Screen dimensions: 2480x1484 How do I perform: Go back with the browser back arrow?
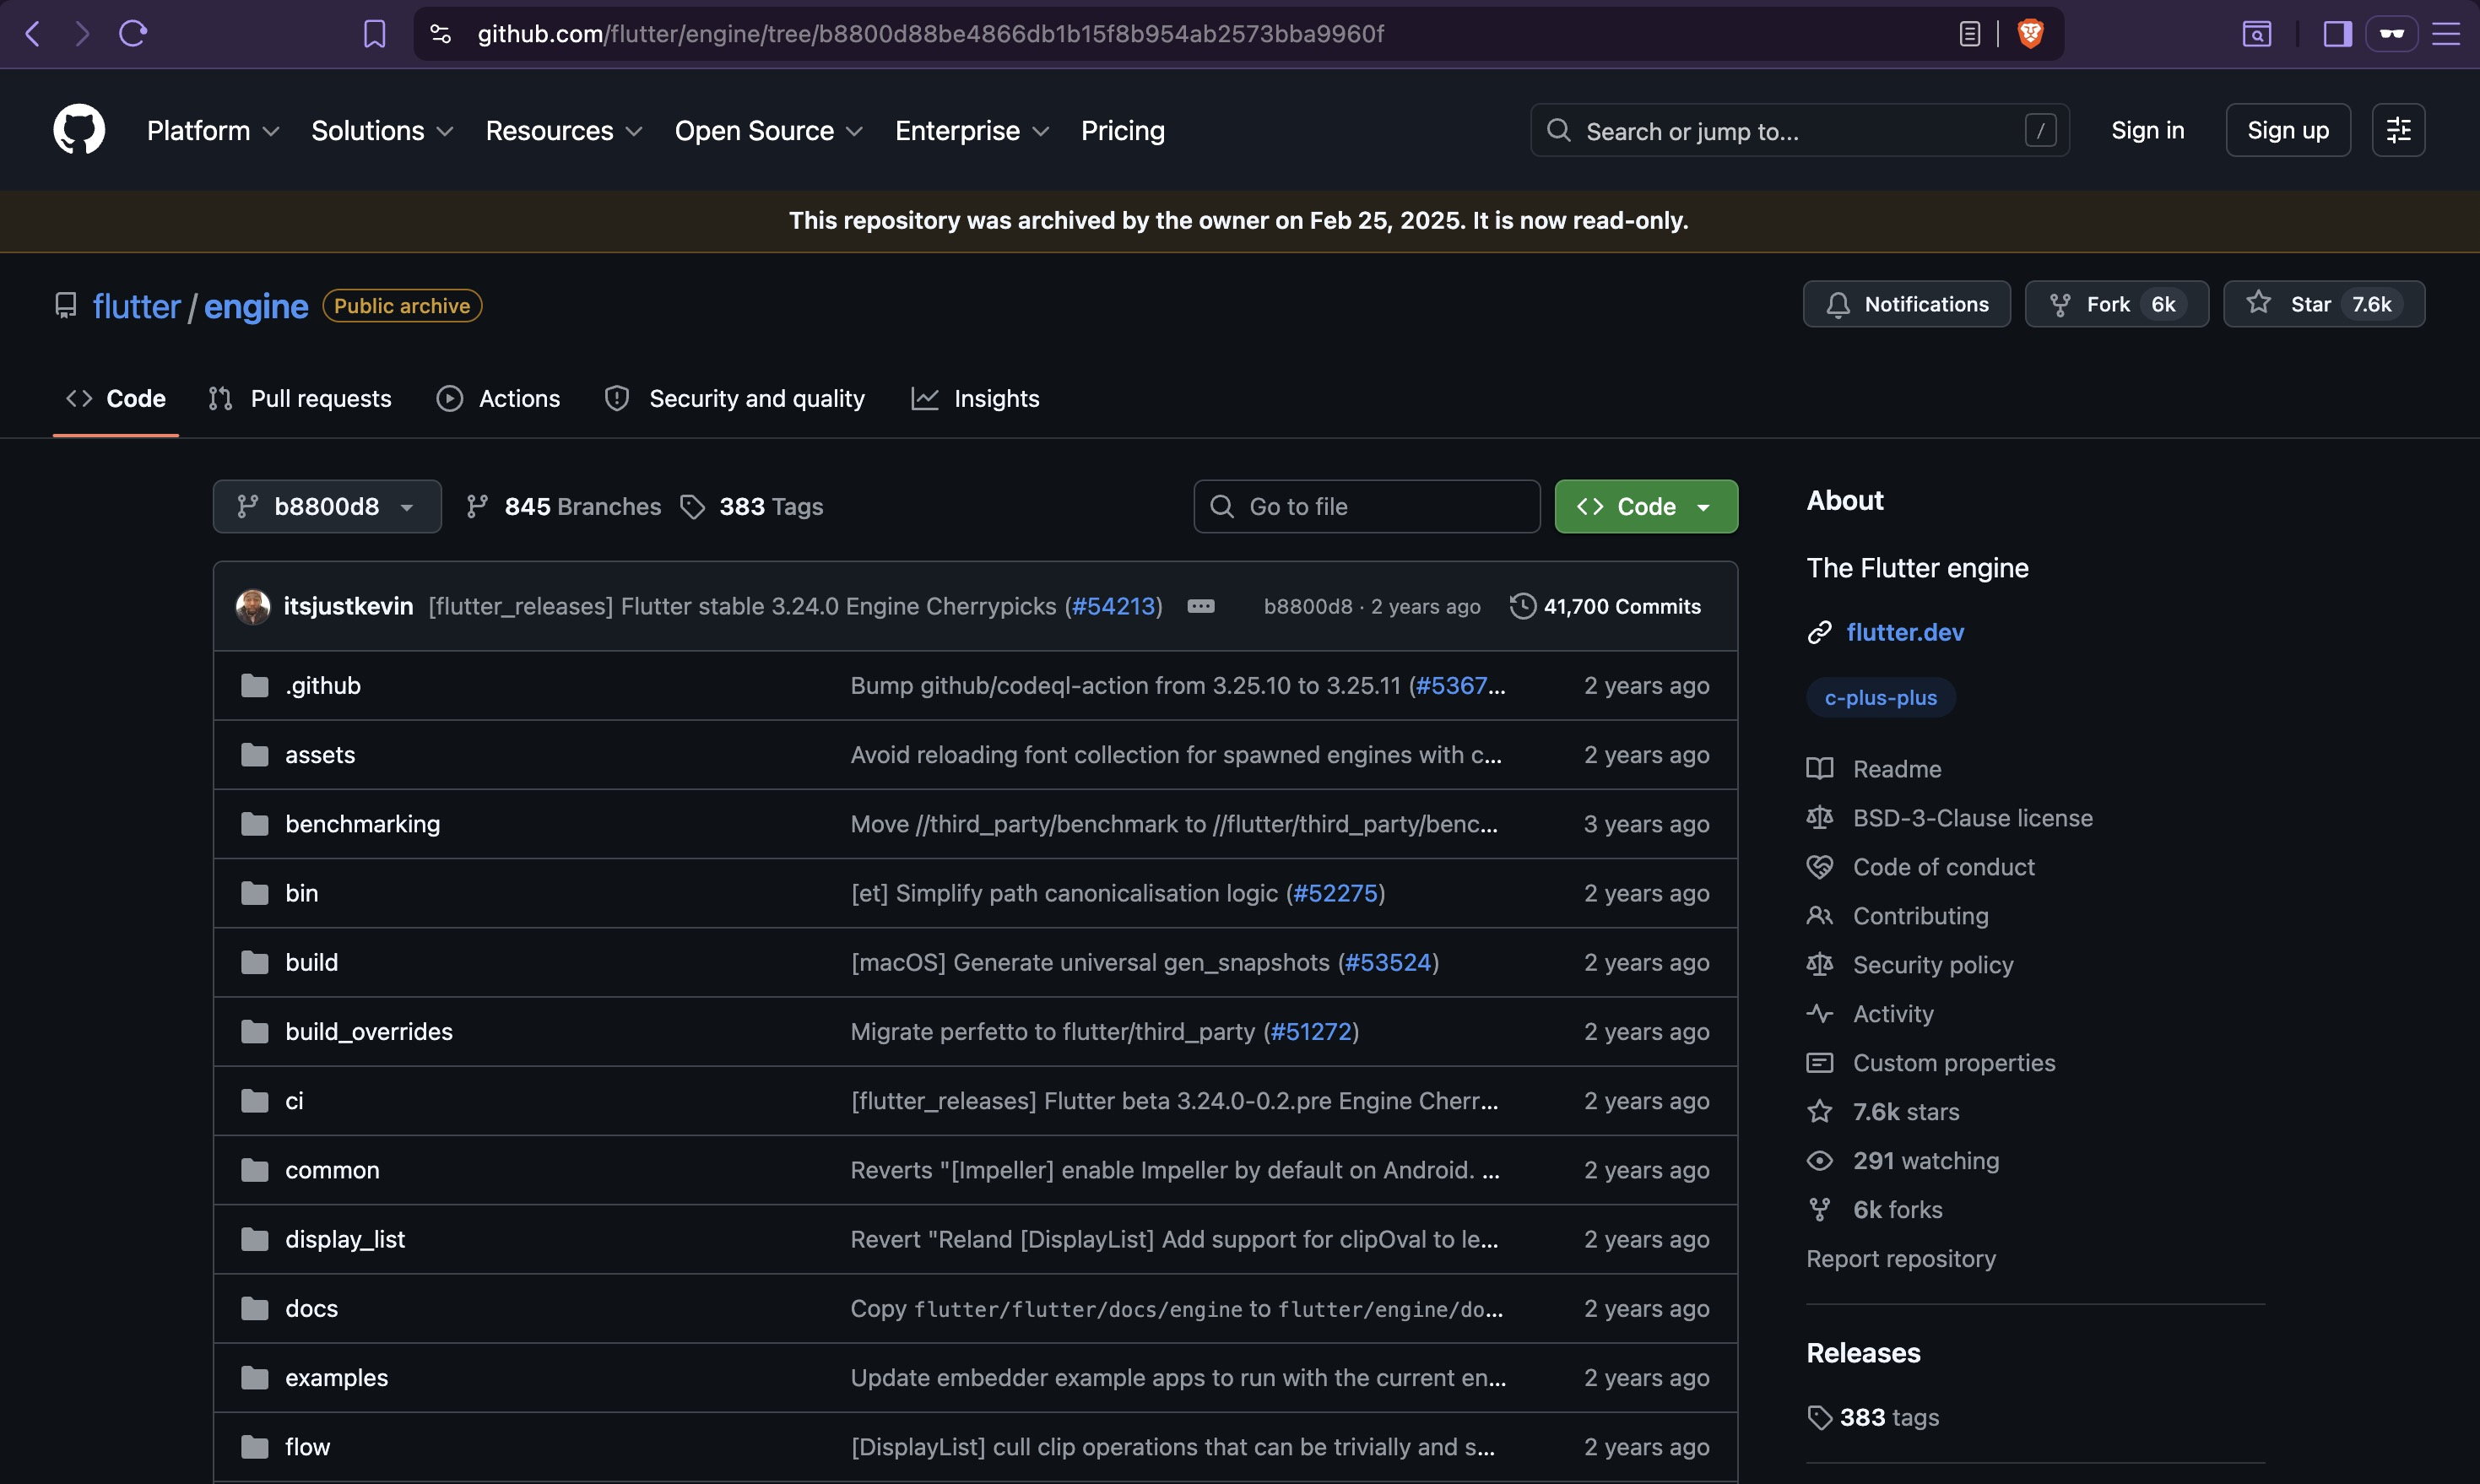32,34
